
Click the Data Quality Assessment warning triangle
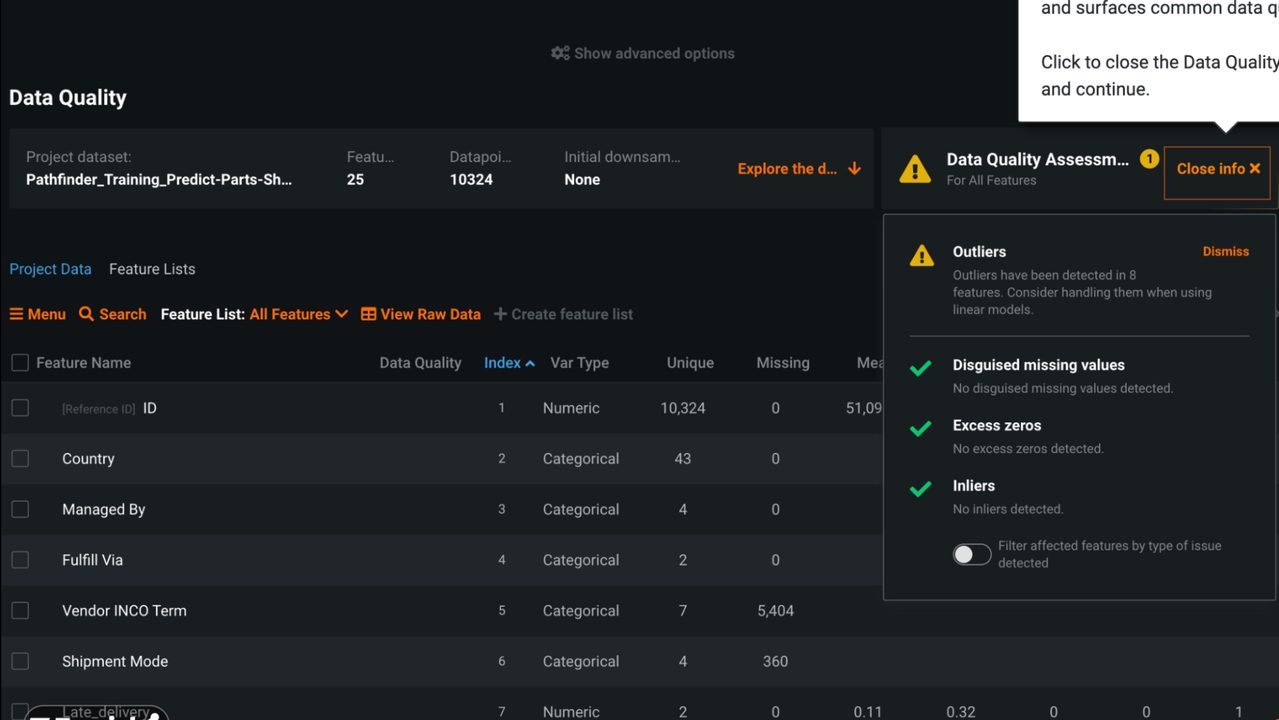tap(915, 169)
